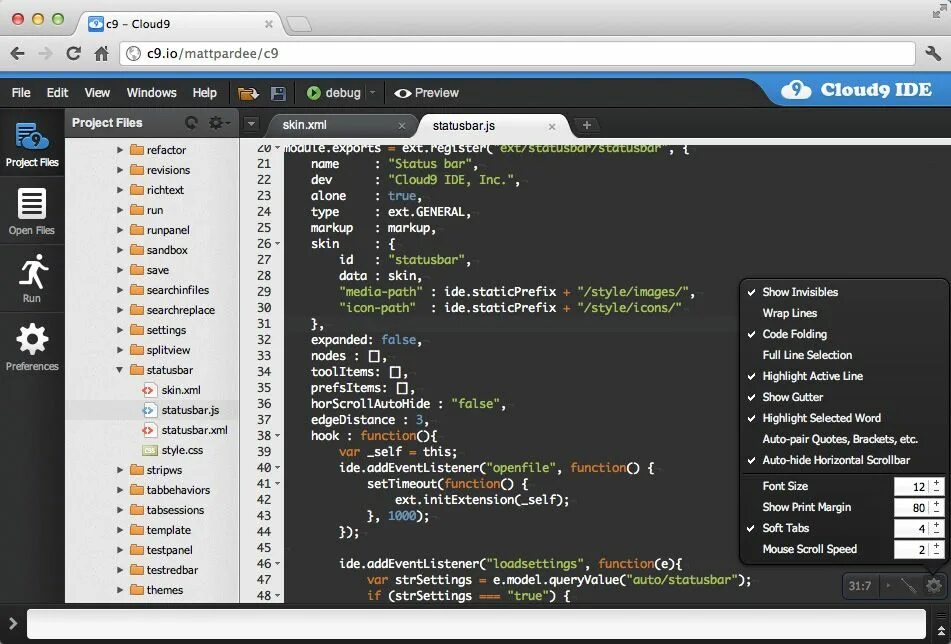The height and width of the screenshot is (644, 951).
Task: Go back in browser history
Action: [x=18, y=53]
